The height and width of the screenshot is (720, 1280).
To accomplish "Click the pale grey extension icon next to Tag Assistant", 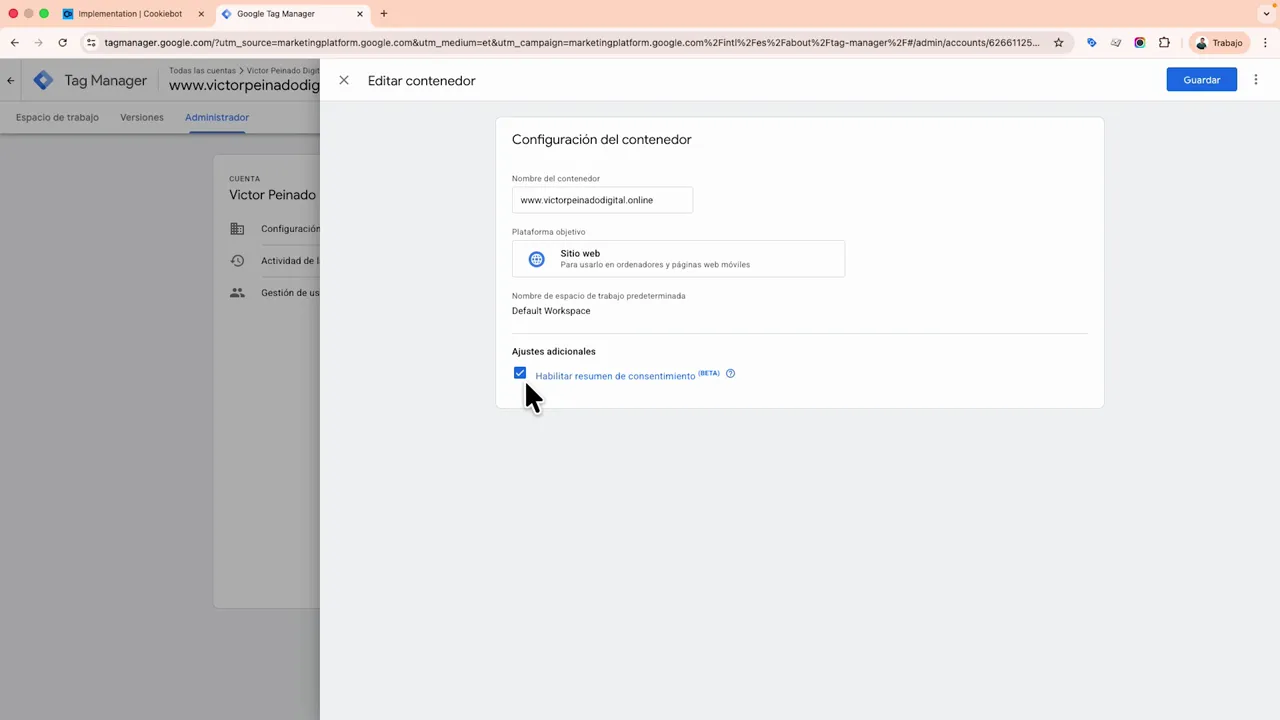I will click(x=1116, y=43).
